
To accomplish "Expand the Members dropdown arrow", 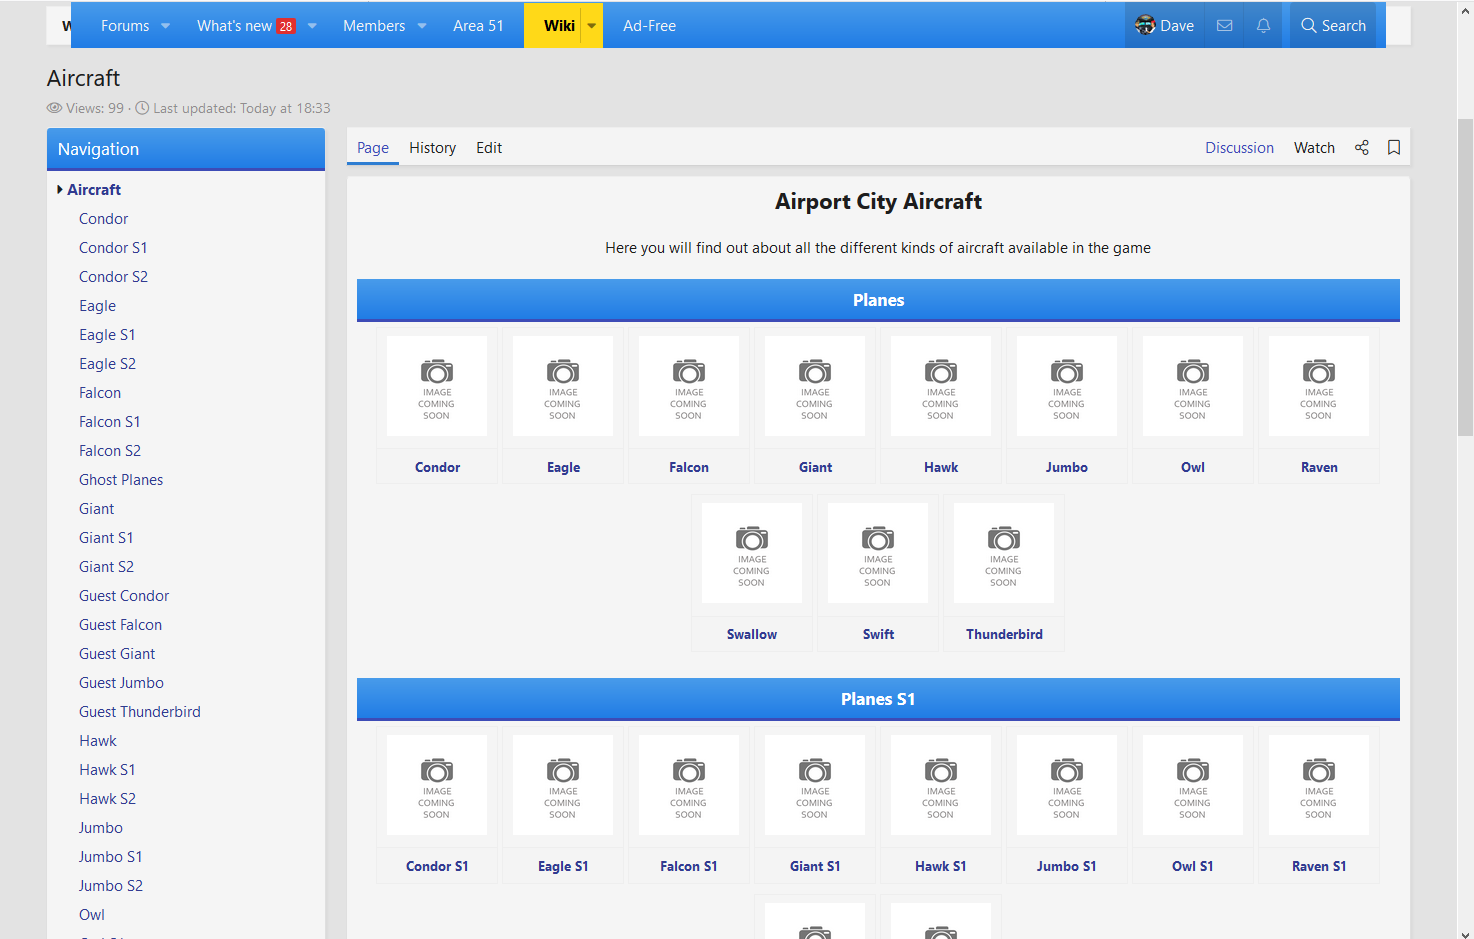I will pos(422,26).
